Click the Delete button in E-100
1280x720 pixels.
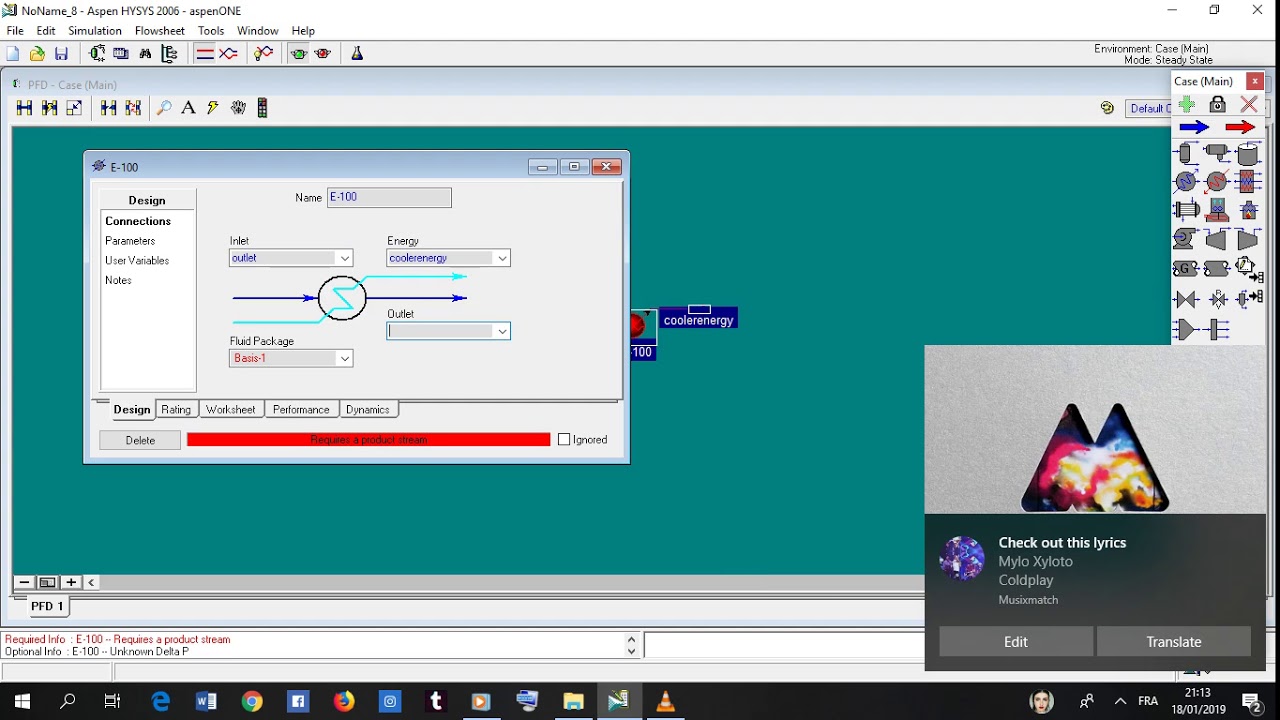pos(140,440)
